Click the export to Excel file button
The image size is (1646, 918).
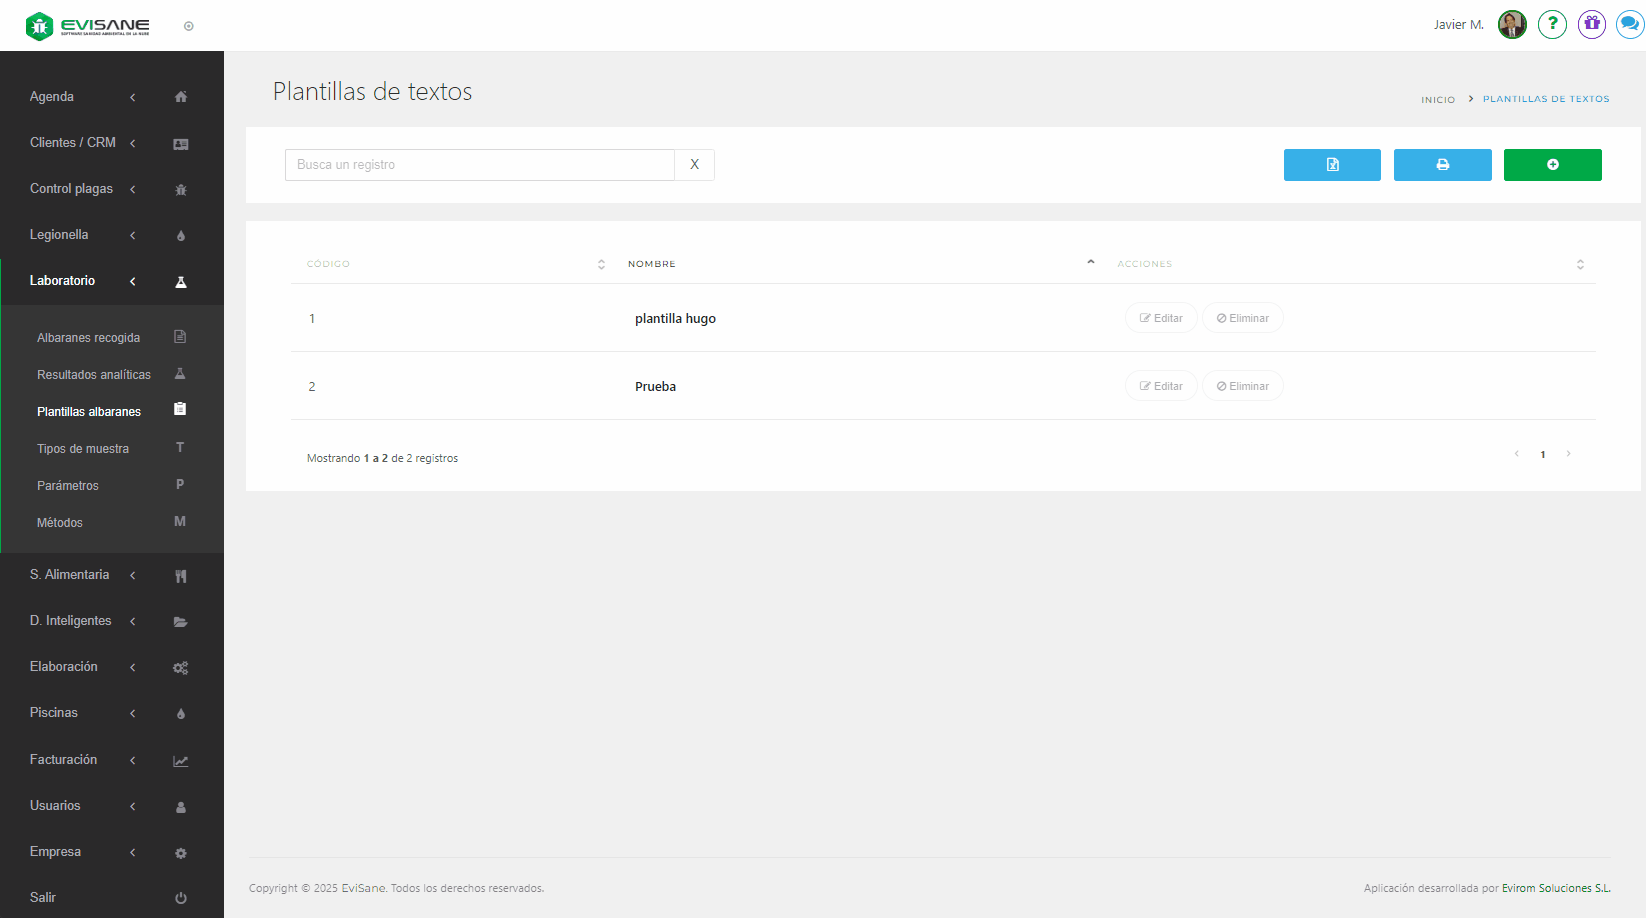pos(1332,165)
